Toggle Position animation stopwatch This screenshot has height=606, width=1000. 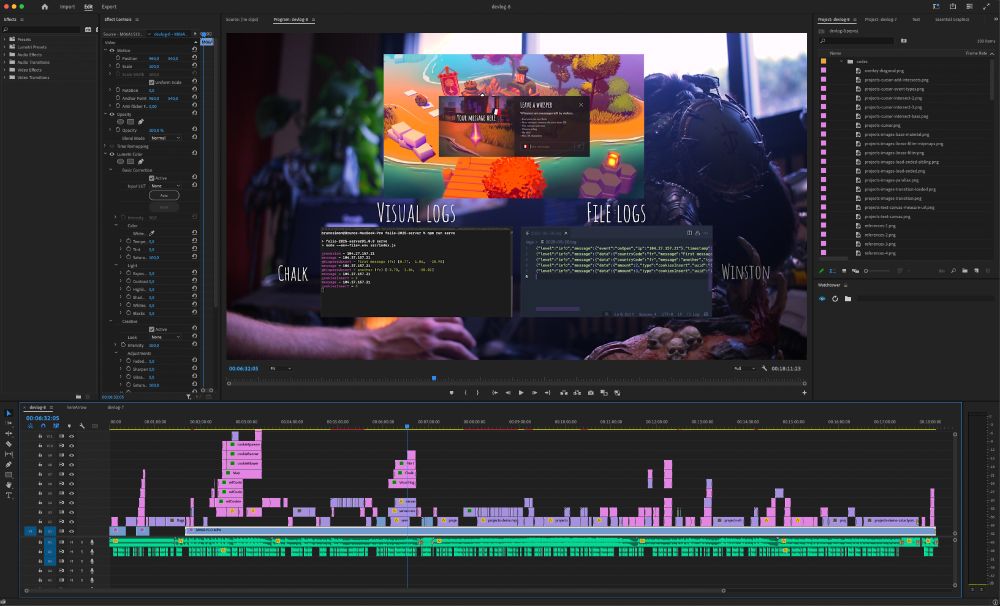pyautogui.click(x=118, y=58)
